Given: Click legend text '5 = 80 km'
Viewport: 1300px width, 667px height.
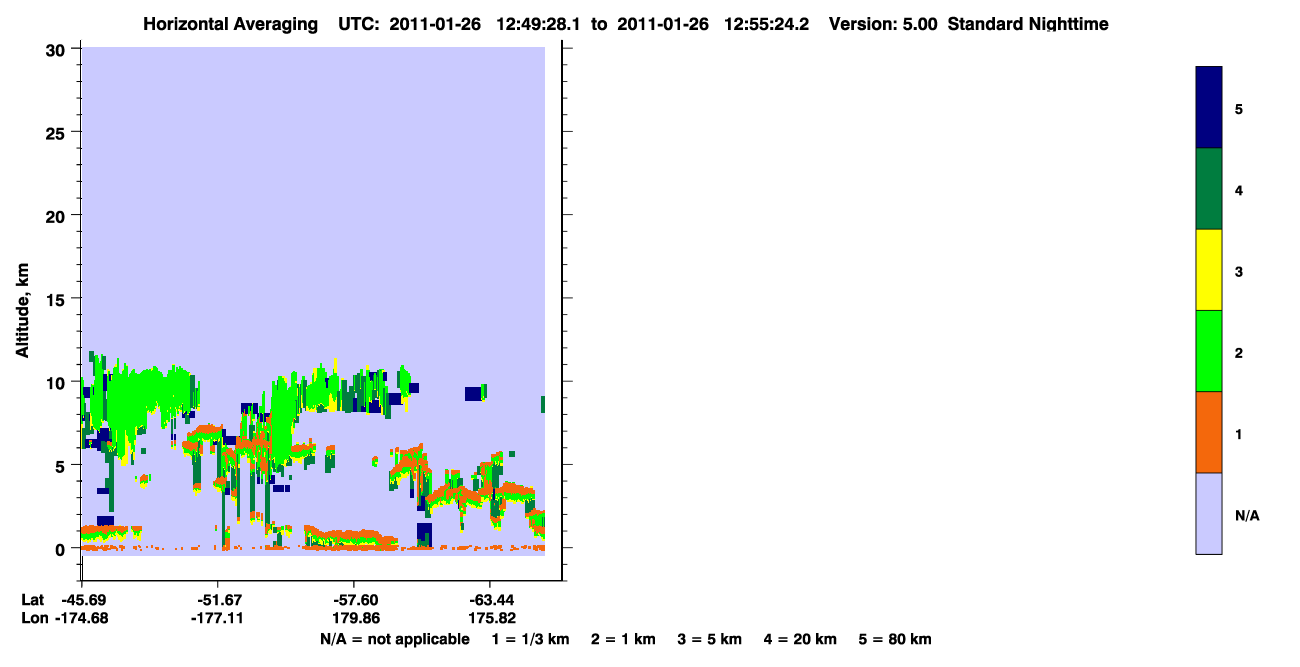Looking at the screenshot, I should [895, 639].
